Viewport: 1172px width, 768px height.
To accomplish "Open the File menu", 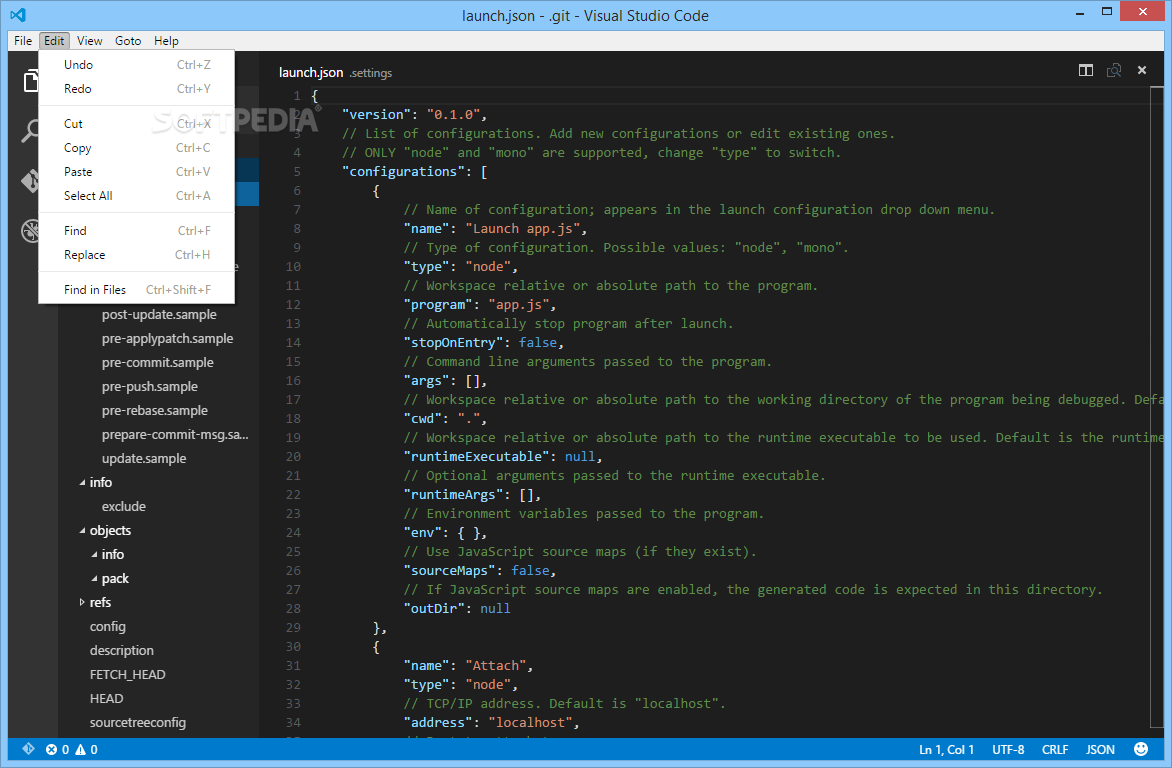I will (23, 40).
